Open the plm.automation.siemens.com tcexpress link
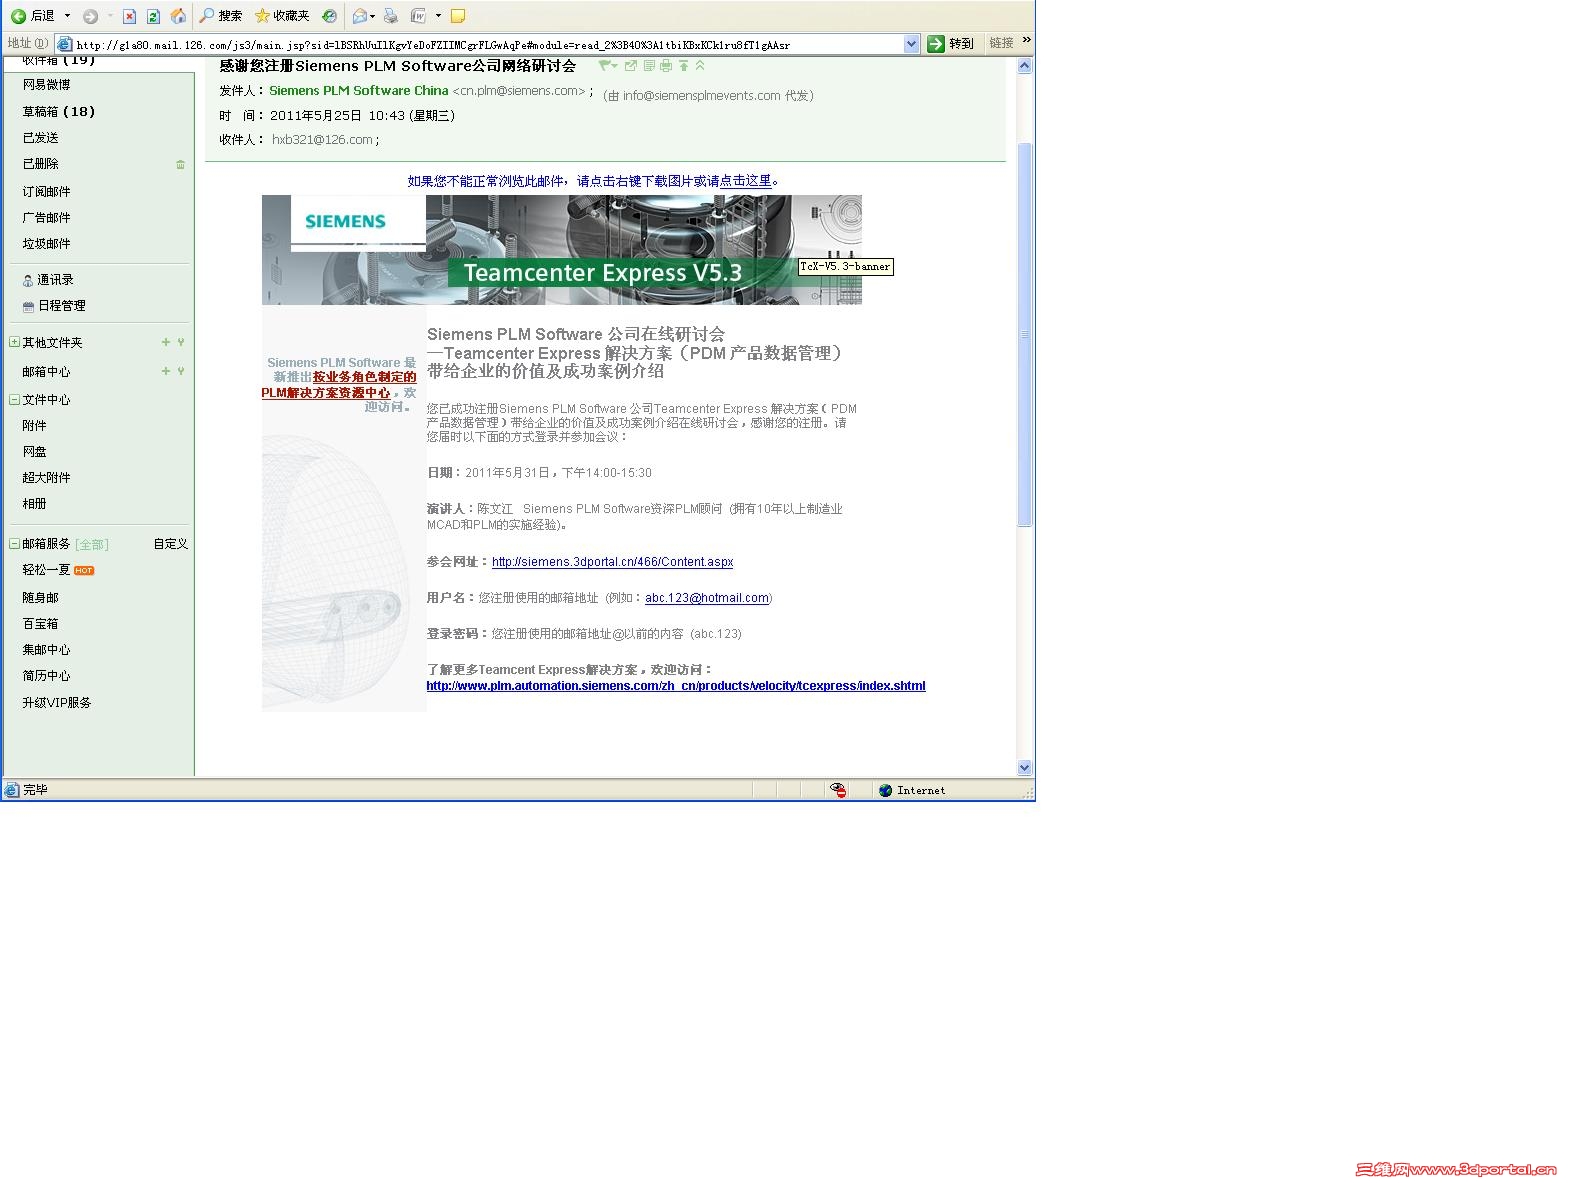The image size is (1576, 1183). (x=676, y=686)
